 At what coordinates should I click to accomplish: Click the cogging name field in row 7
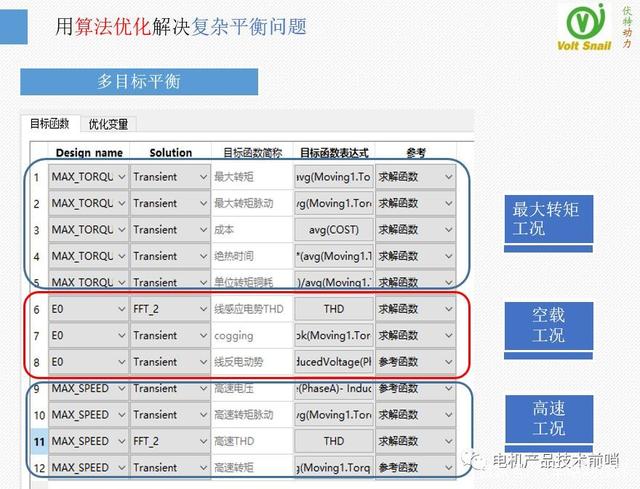251,336
